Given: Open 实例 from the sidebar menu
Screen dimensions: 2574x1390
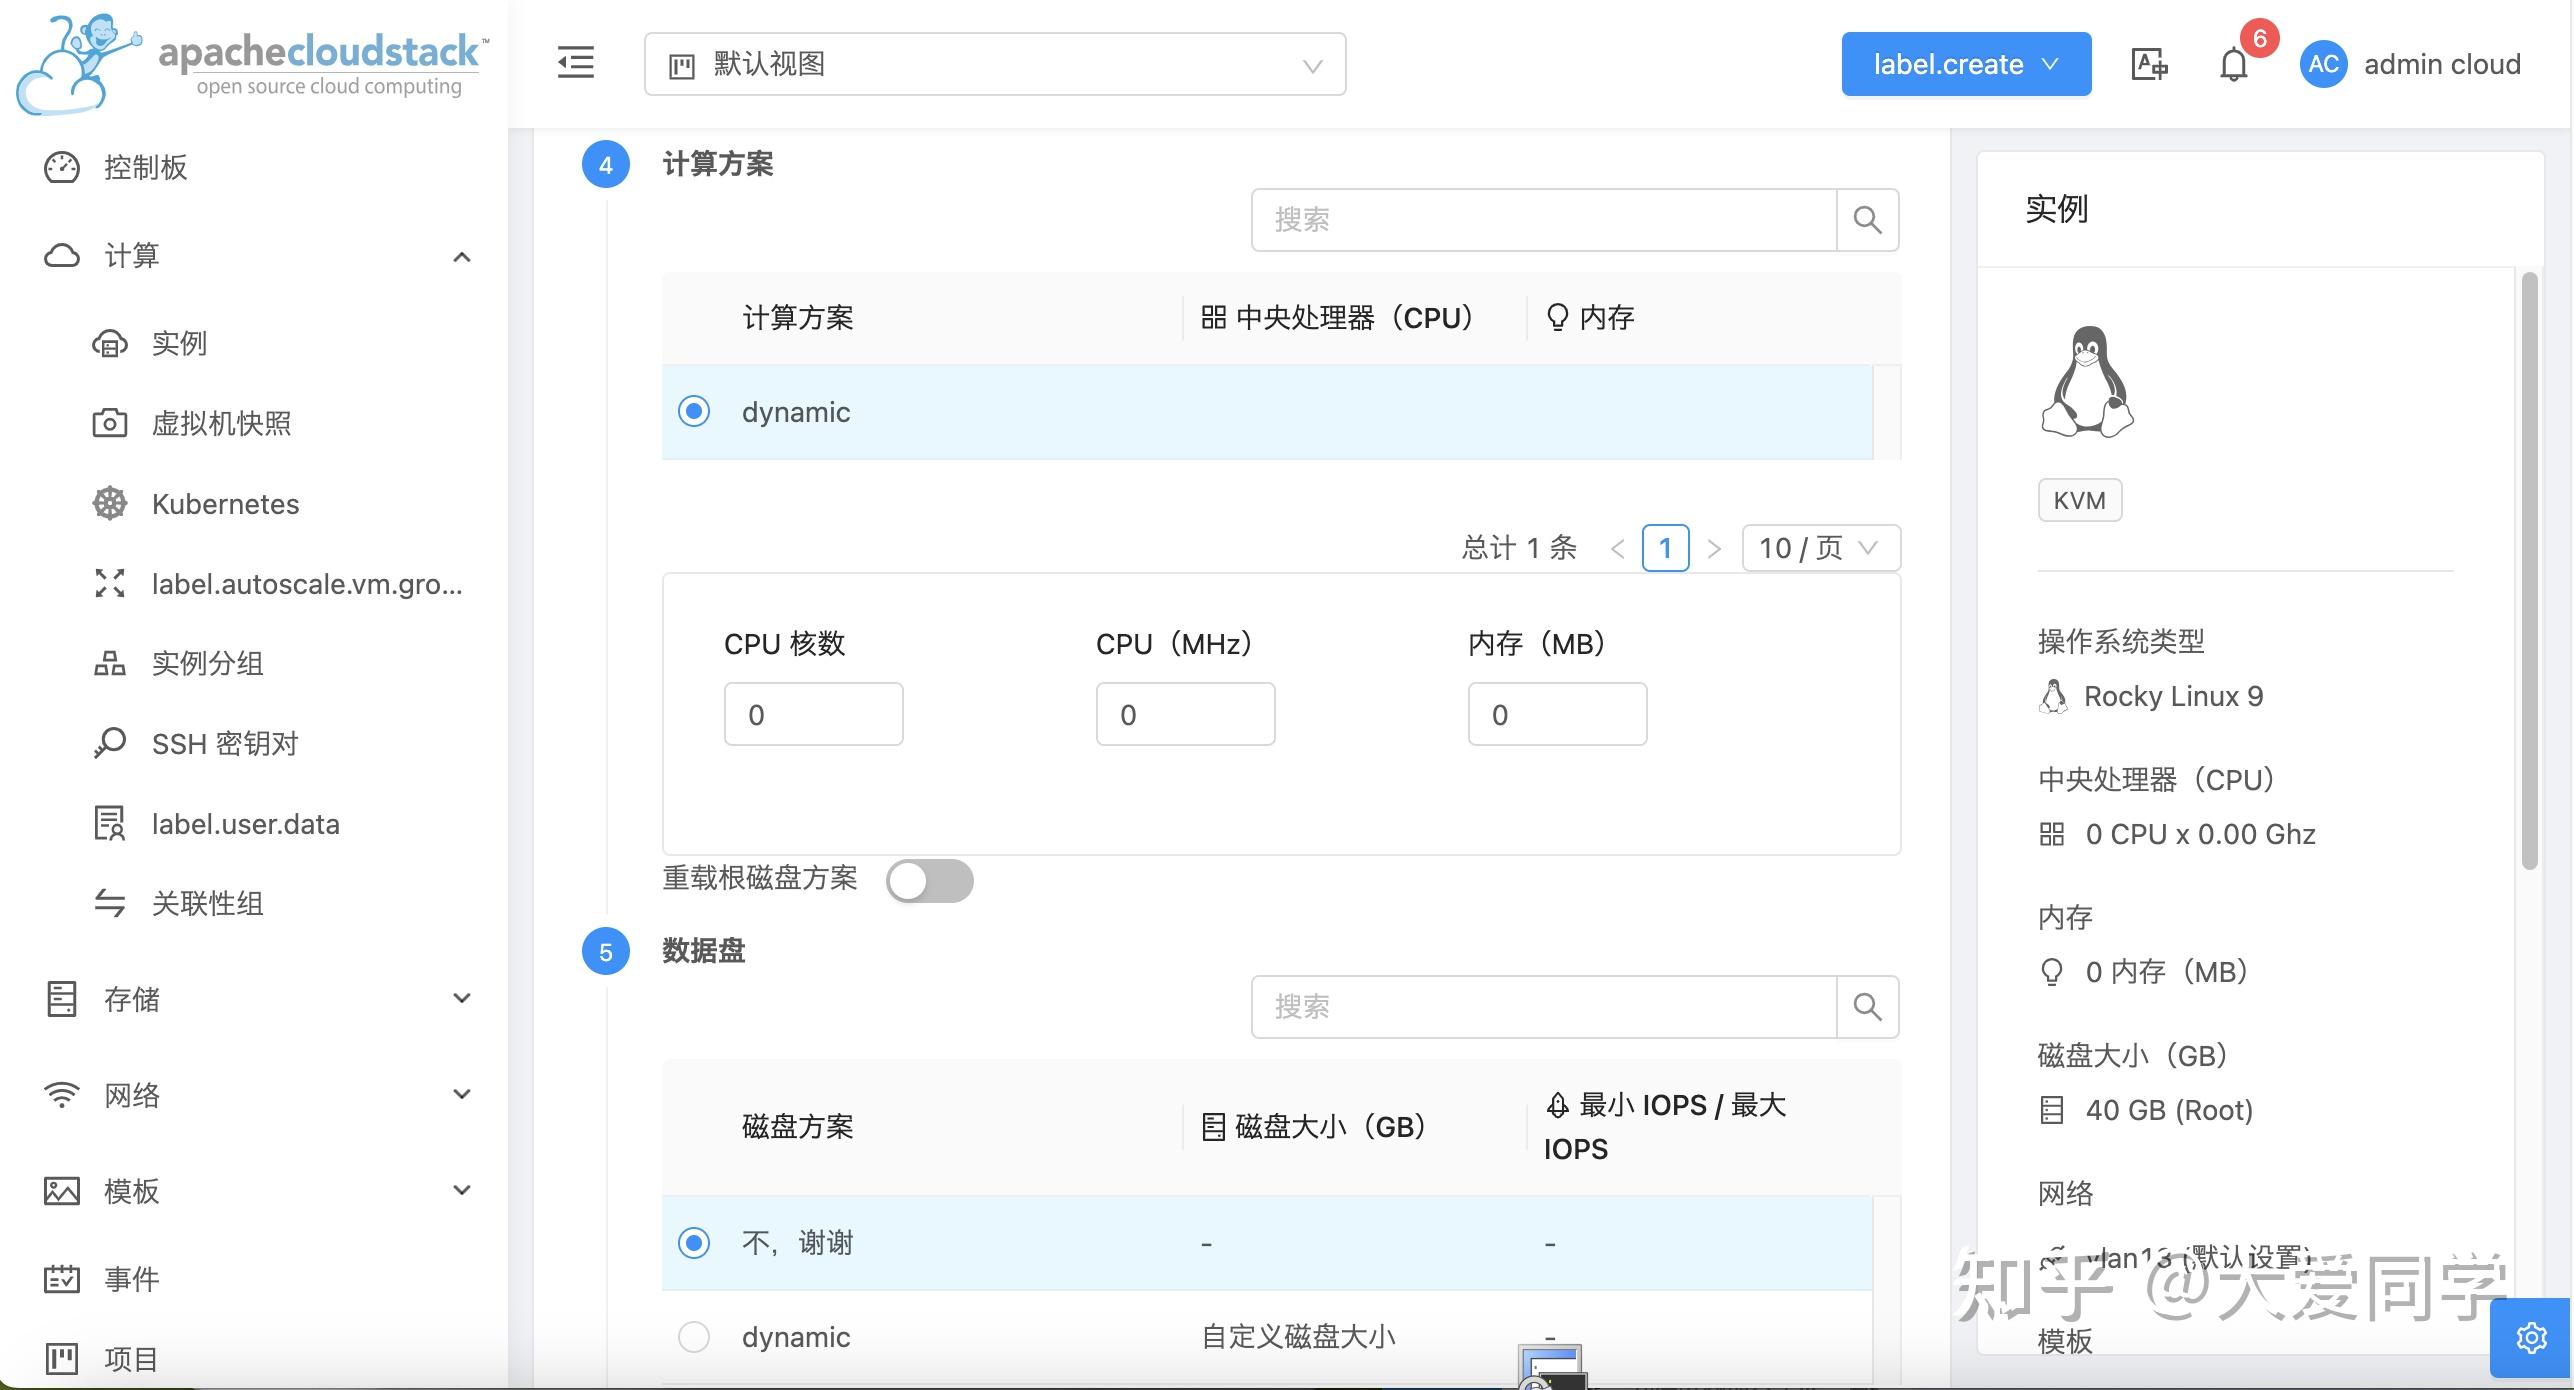Looking at the screenshot, I should click(178, 343).
